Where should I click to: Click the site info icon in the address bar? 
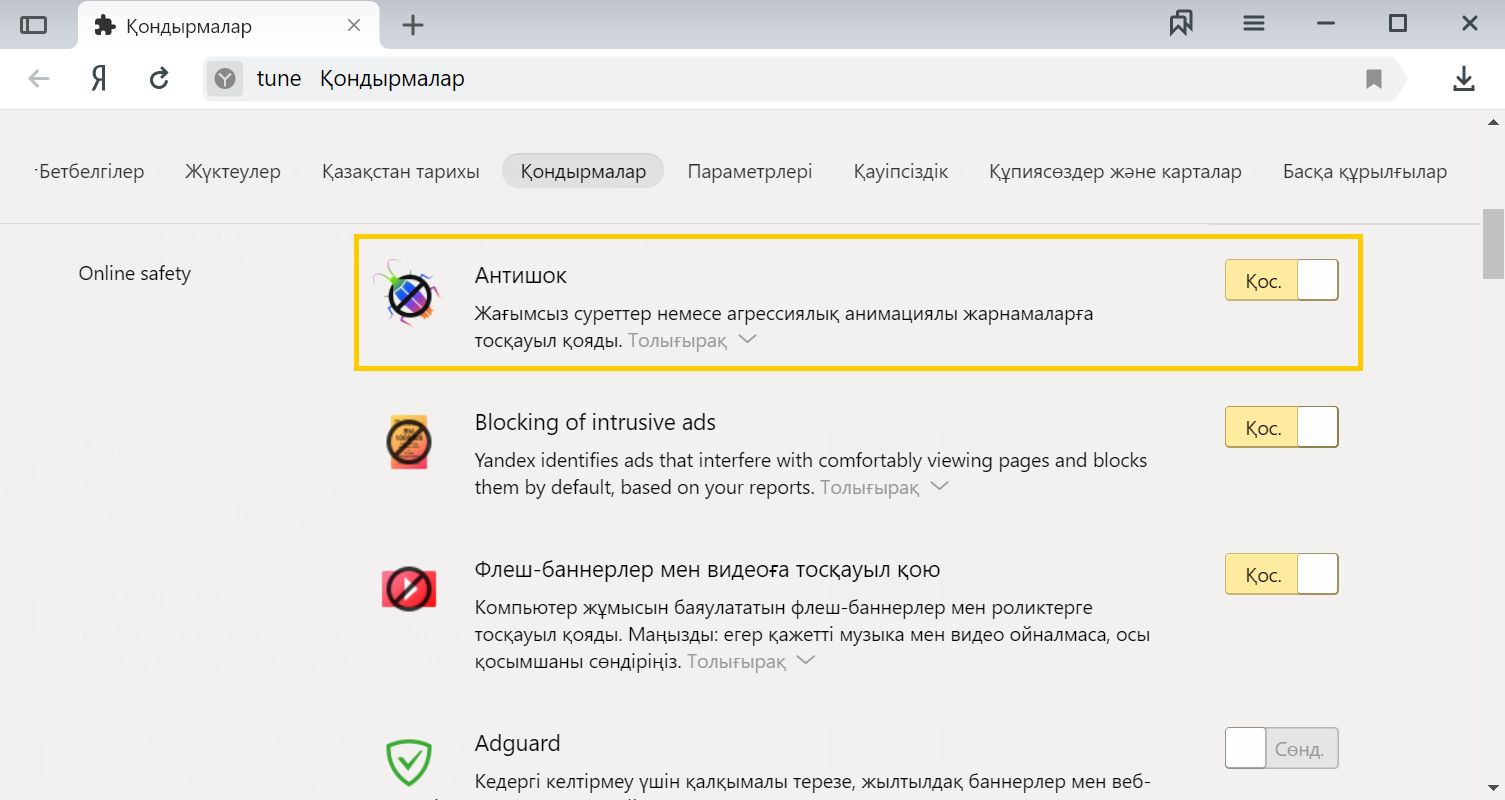(226, 79)
